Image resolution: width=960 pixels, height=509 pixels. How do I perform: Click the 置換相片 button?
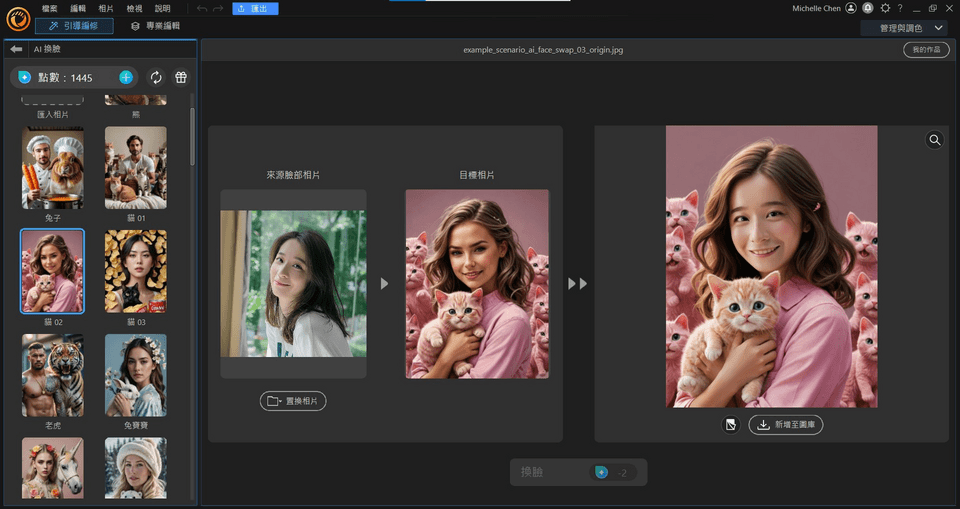(x=293, y=401)
